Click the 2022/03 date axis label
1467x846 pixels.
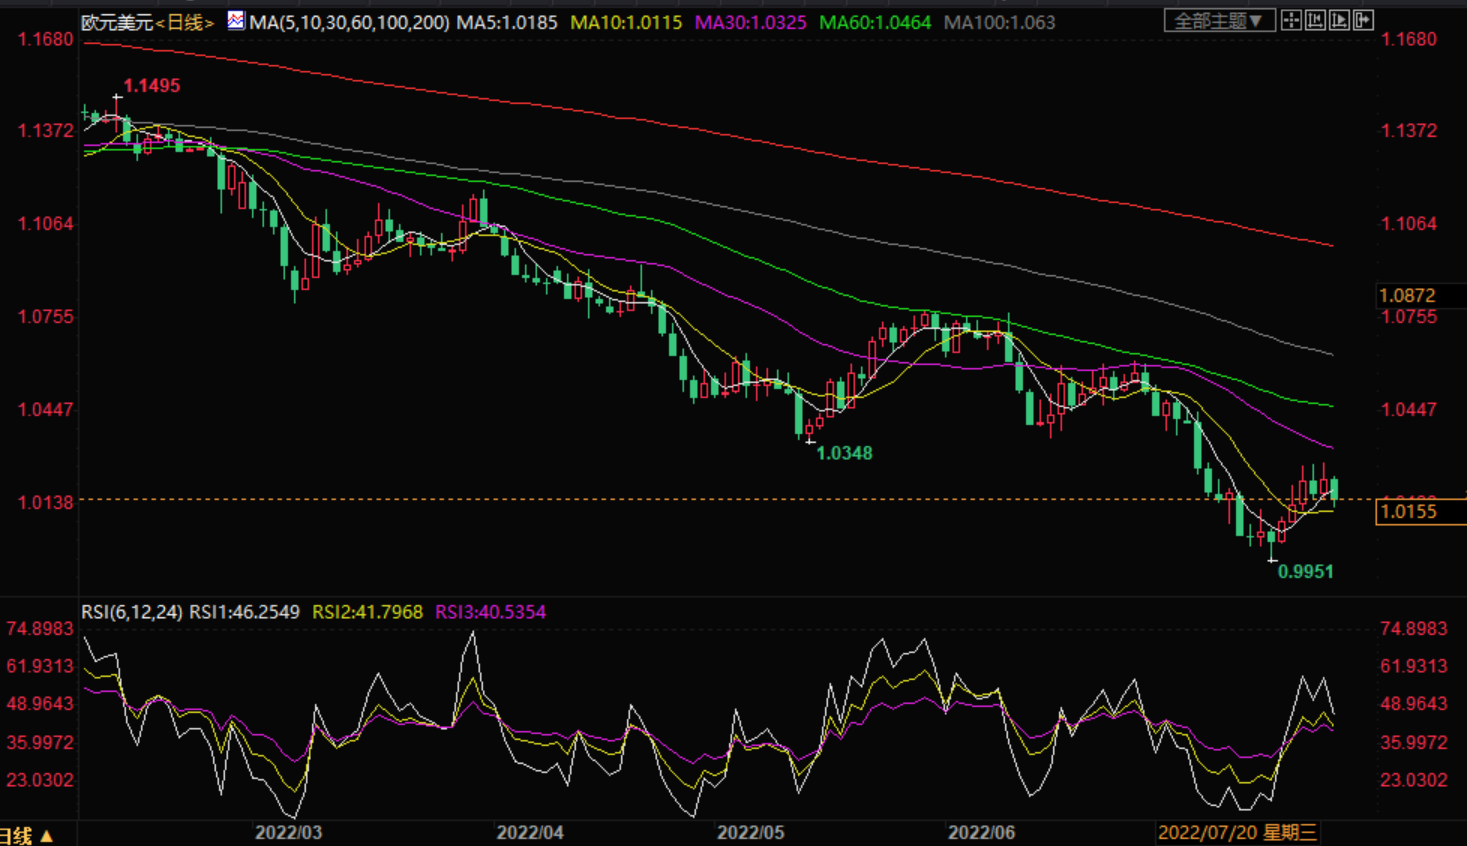click(288, 832)
